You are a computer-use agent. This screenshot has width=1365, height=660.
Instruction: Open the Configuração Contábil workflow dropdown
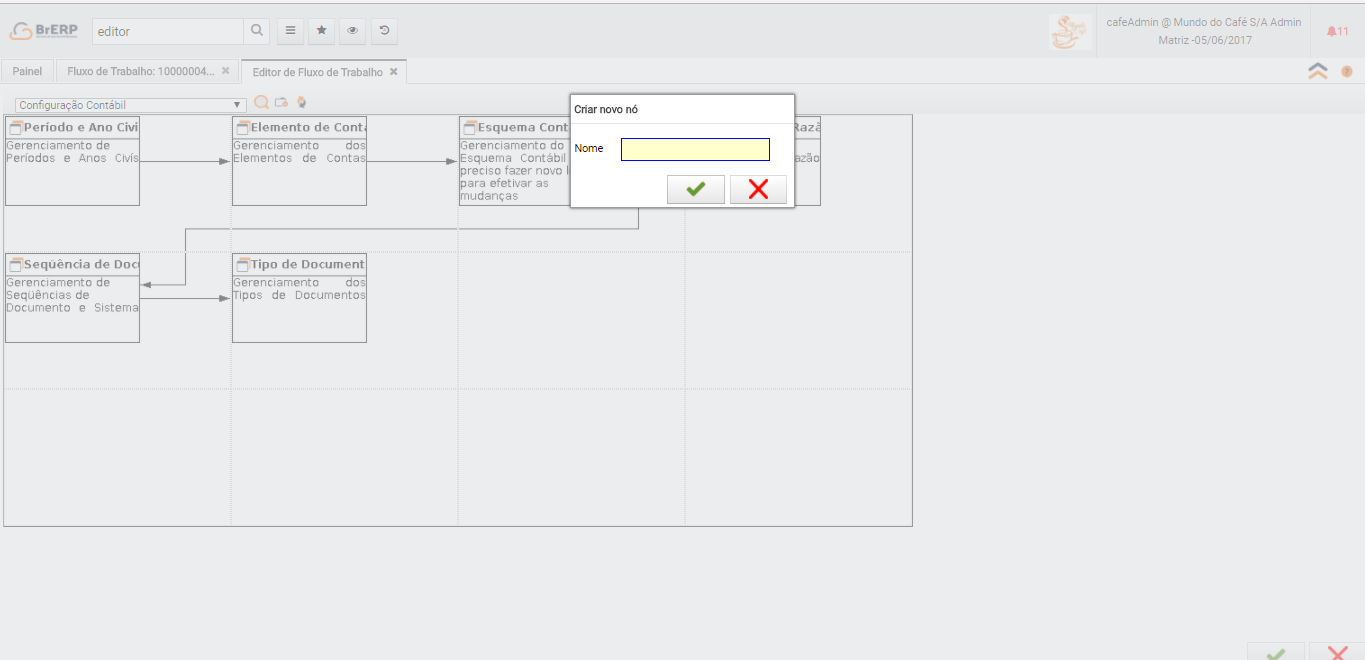tap(131, 105)
